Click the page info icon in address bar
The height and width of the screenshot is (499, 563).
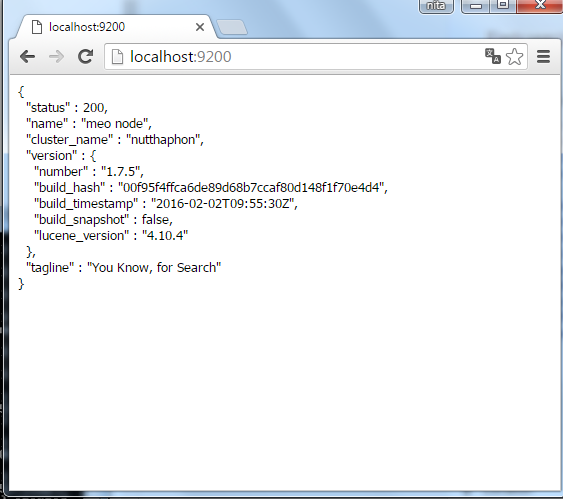[117, 57]
